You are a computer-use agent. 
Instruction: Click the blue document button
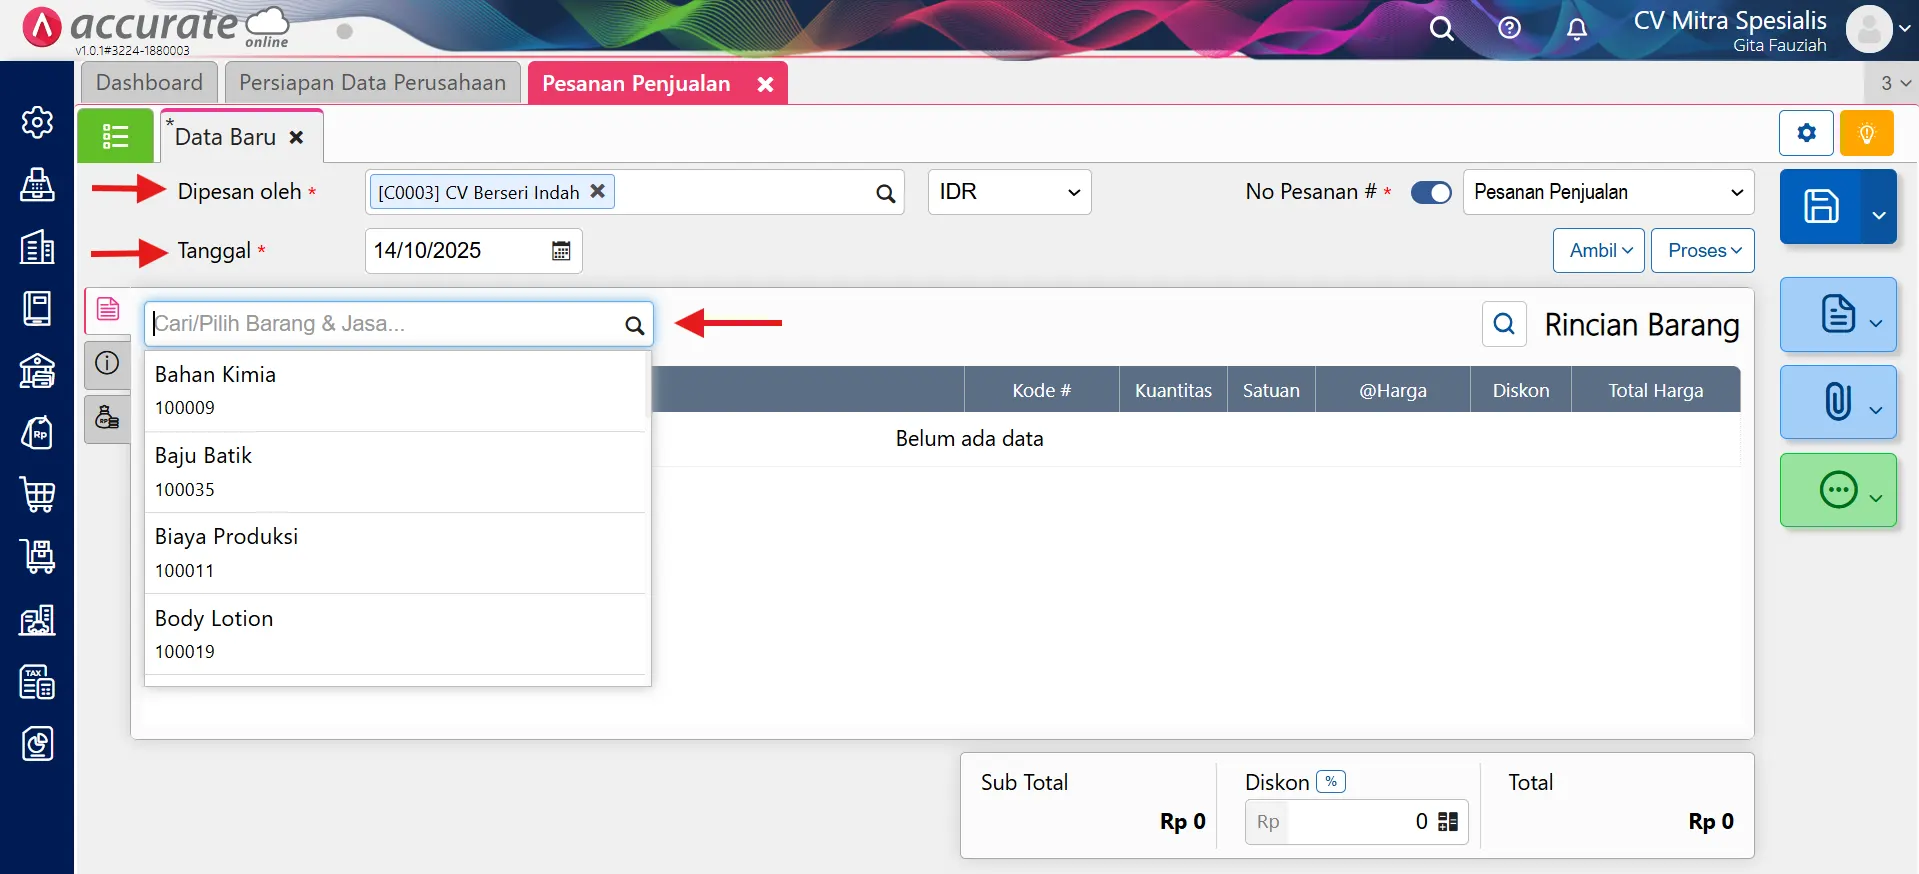(x=1837, y=314)
